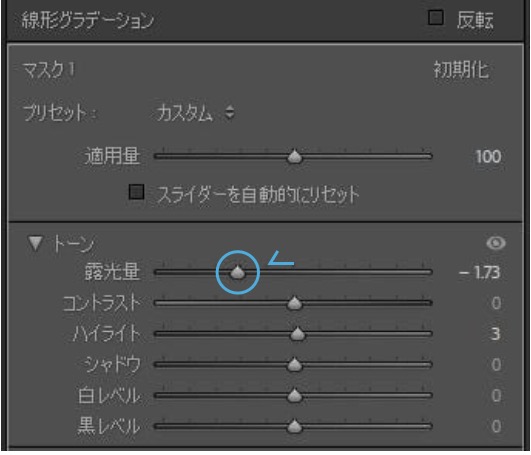
Task: Click the シャドウ slider handle
Action: [x=295, y=365]
